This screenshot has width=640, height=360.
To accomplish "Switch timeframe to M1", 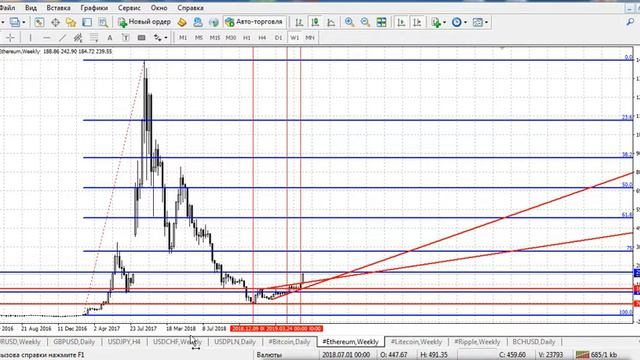I will [x=183, y=38].
